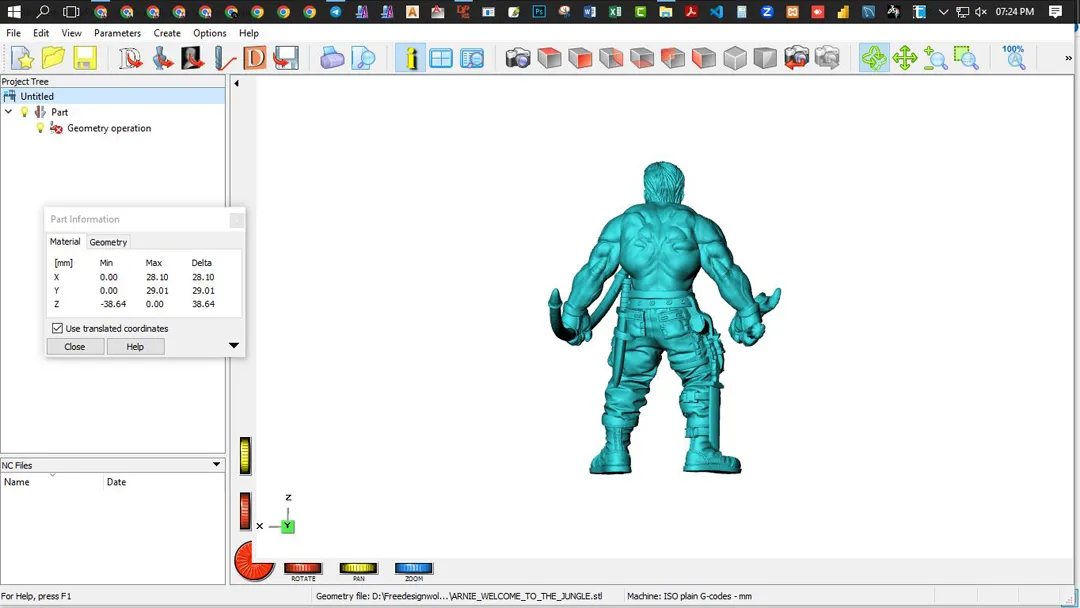Image resolution: width=1080 pixels, height=608 pixels.
Task: Toggle the Part Information 'i' button
Action: click(410, 59)
